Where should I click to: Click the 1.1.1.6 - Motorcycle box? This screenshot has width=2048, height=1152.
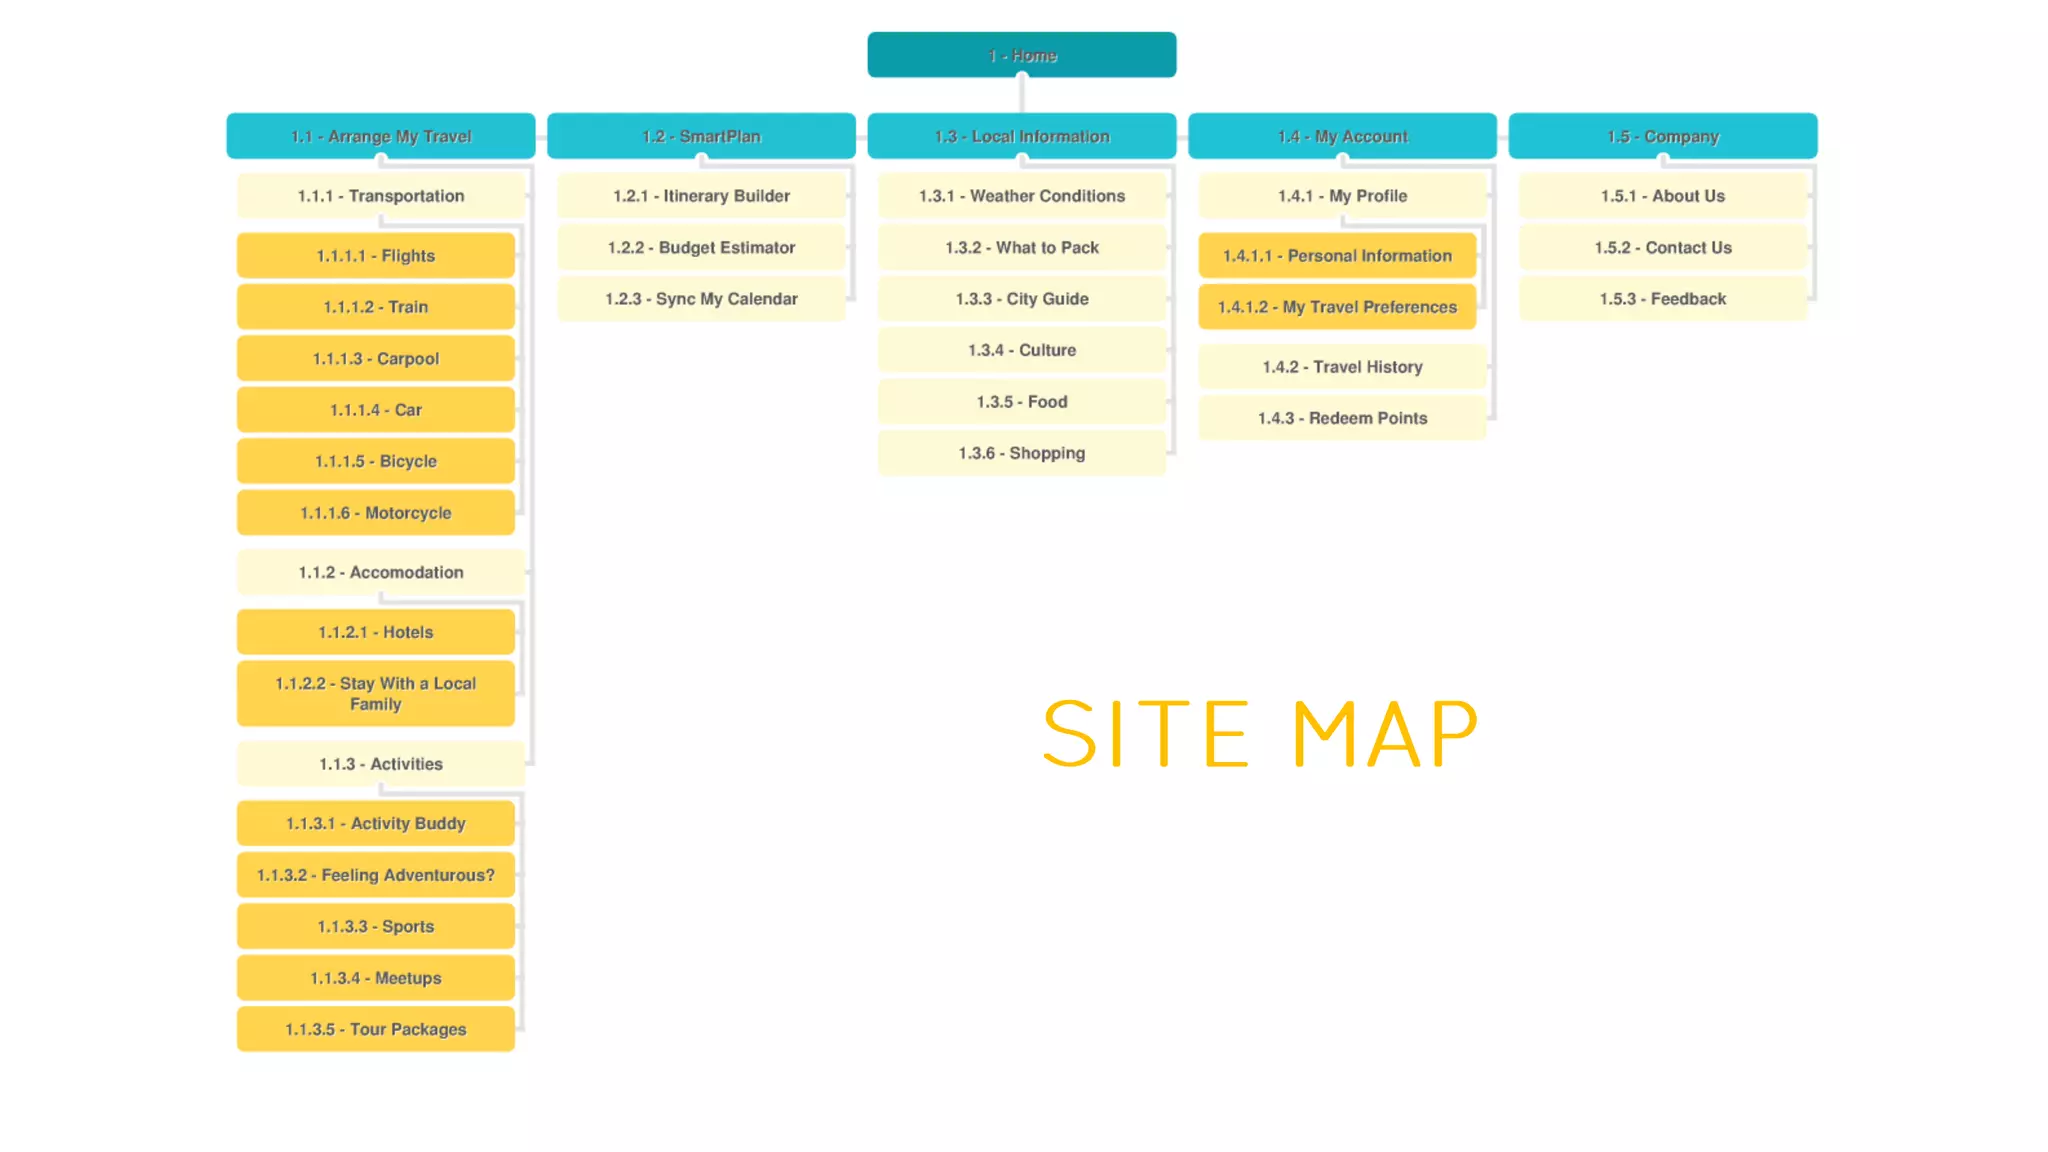(375, 513)
